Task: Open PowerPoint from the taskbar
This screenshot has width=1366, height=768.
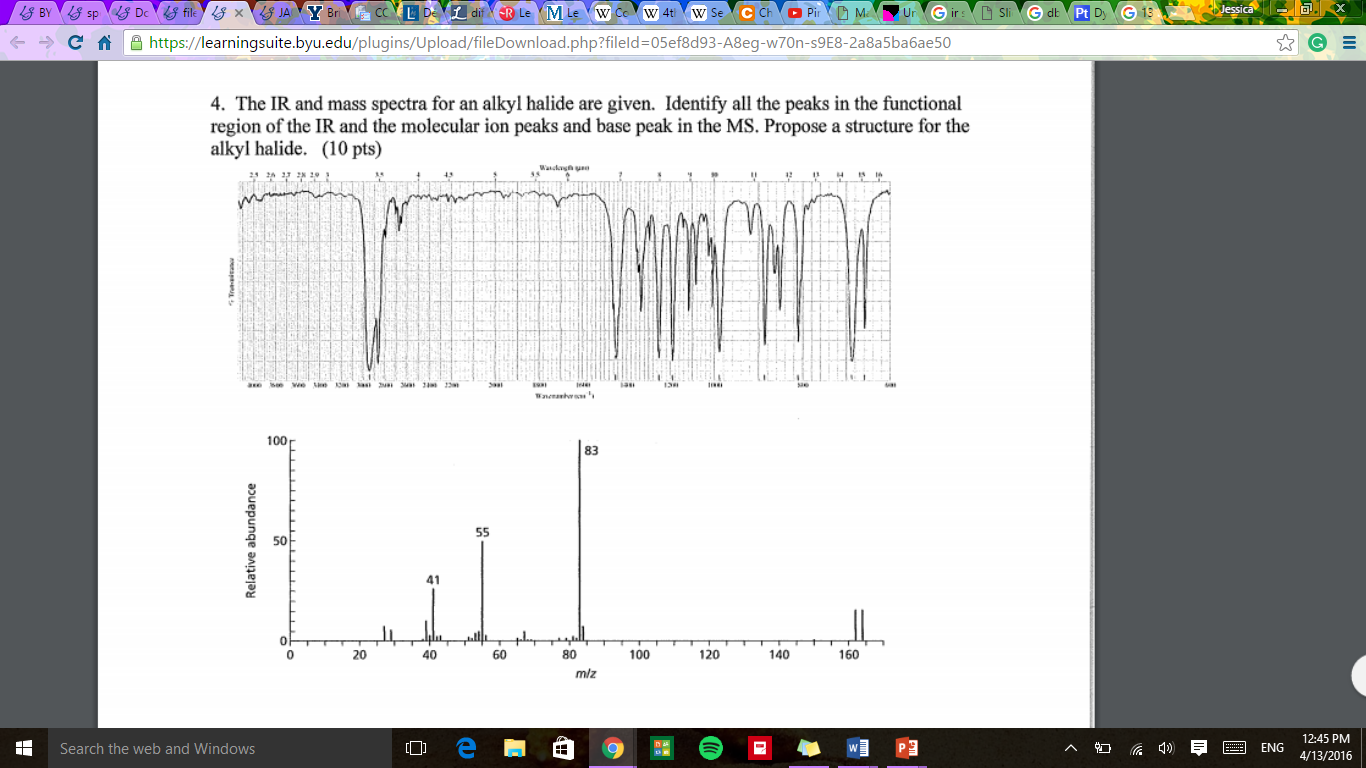Action: [x=906, y=748]
